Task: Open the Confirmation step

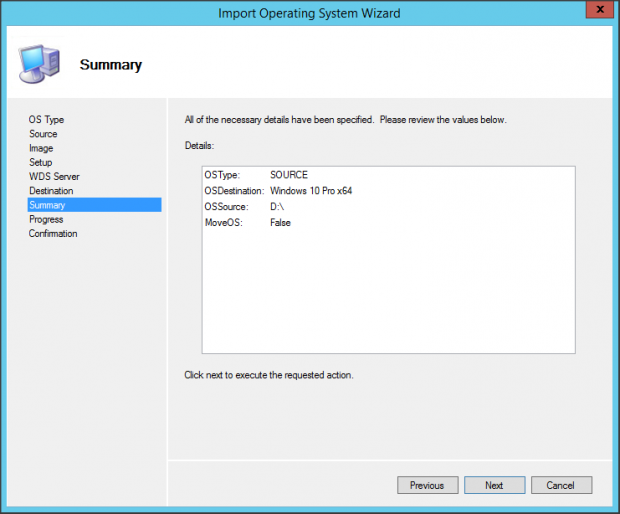Action: pos(53,234)
